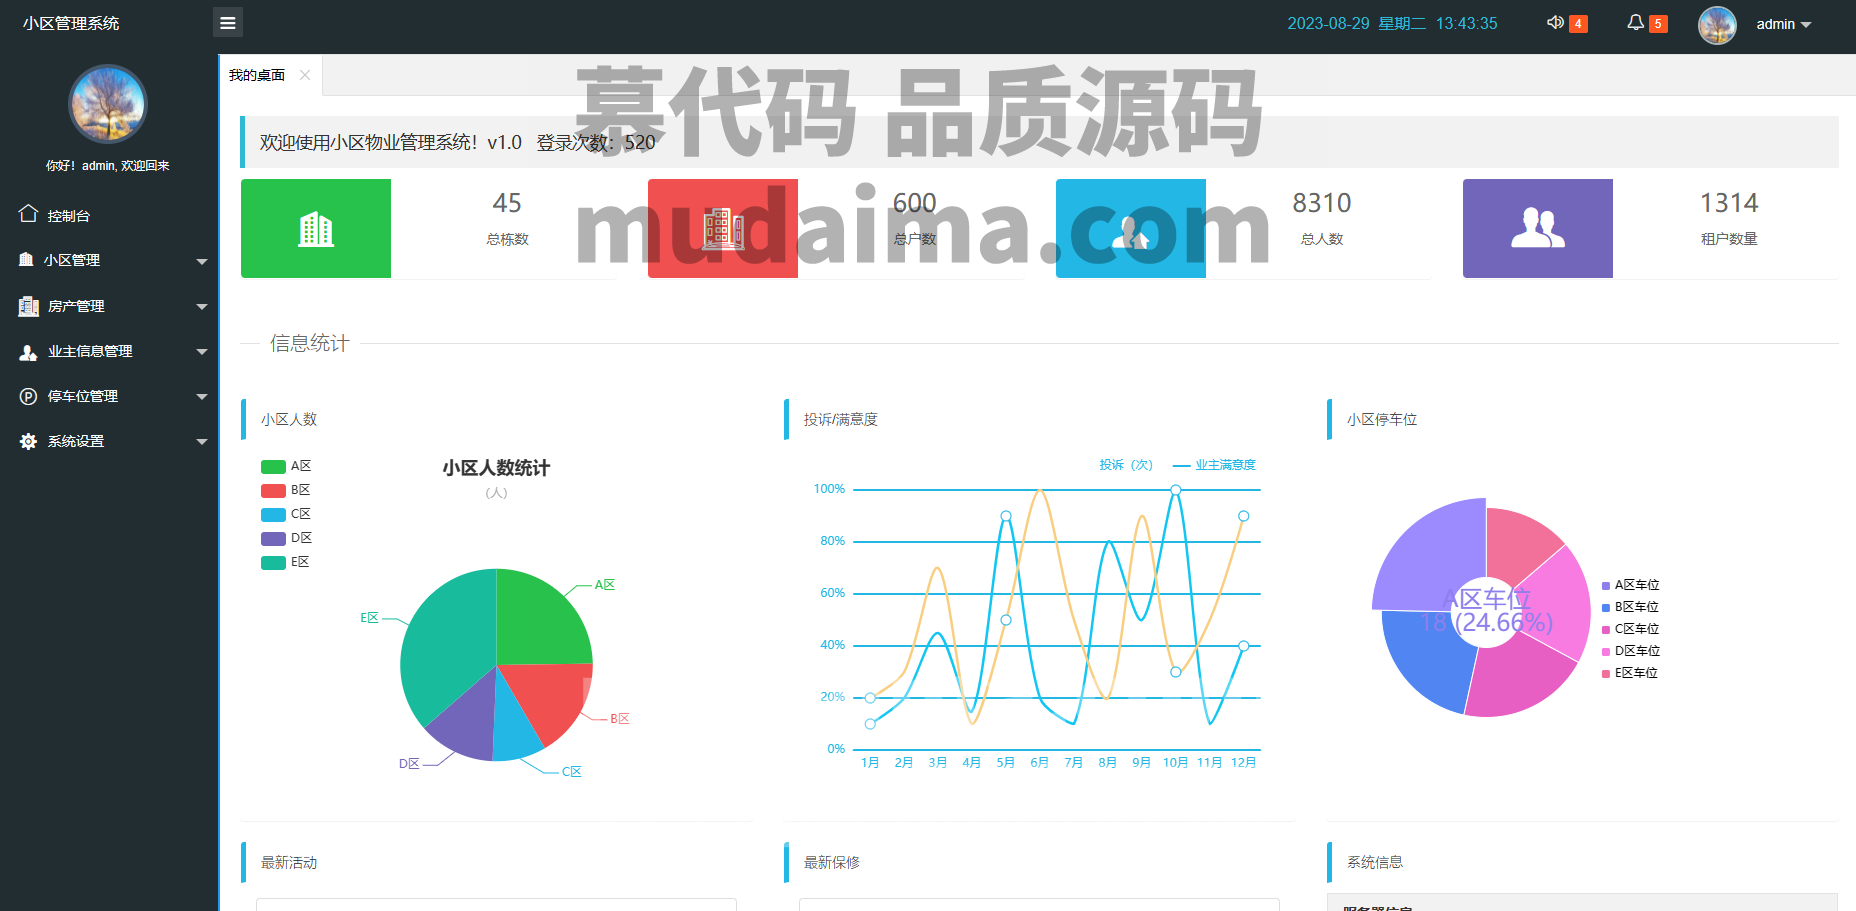Click the 小区停车位 panel heading
1856x911 pixels.
tap(1382, 419)
